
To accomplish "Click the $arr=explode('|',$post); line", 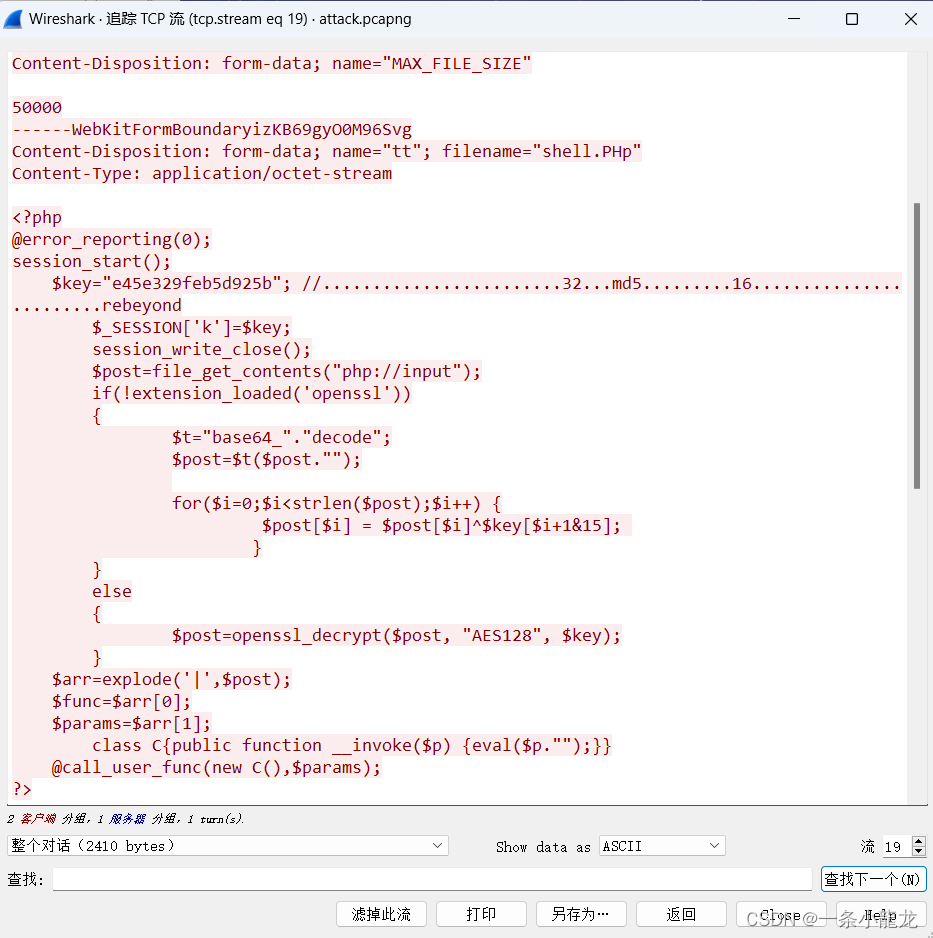I will [x=171, y=680].
